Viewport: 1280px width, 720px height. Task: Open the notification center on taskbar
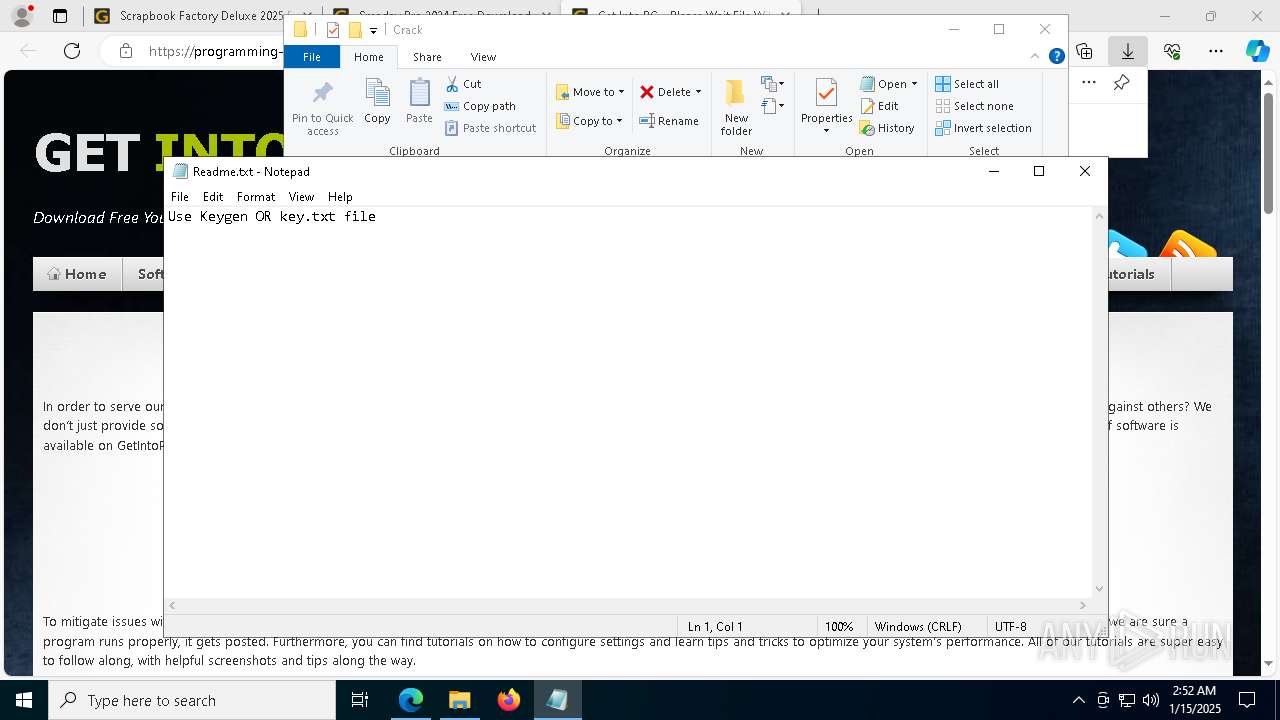1247,700
